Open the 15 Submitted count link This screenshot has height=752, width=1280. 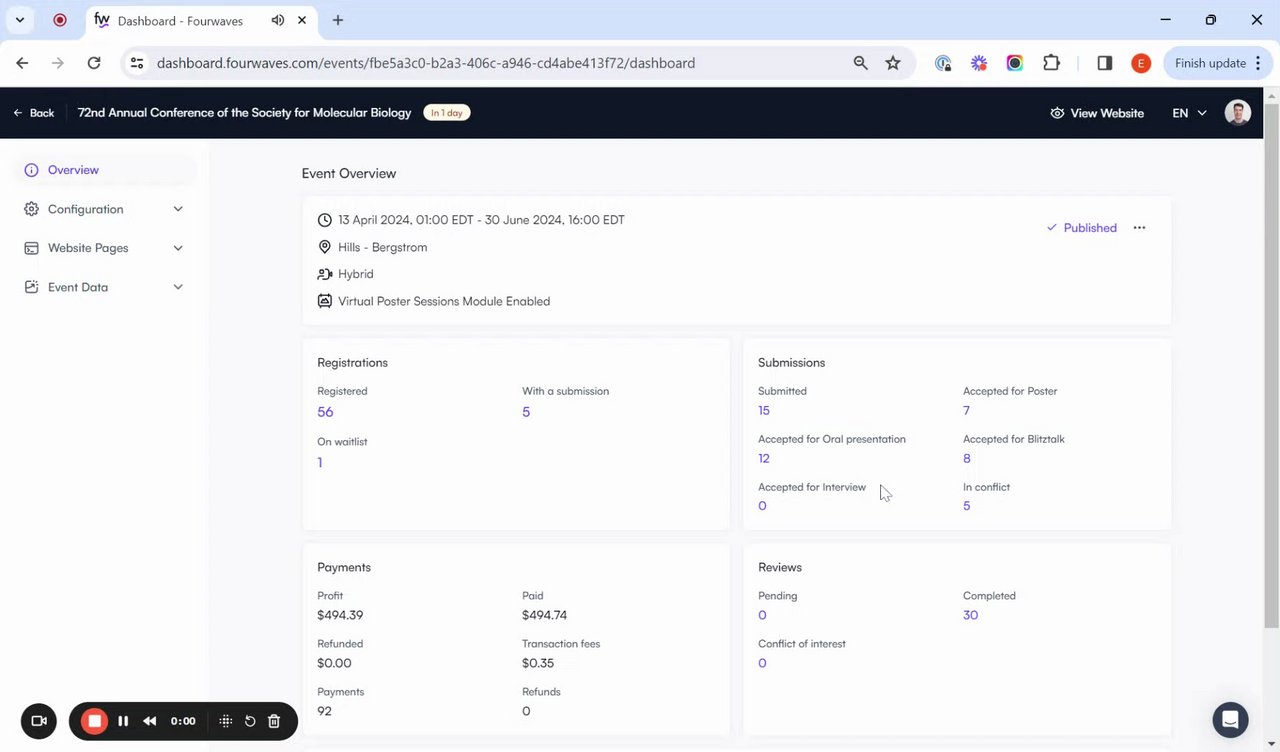(764, 411)
